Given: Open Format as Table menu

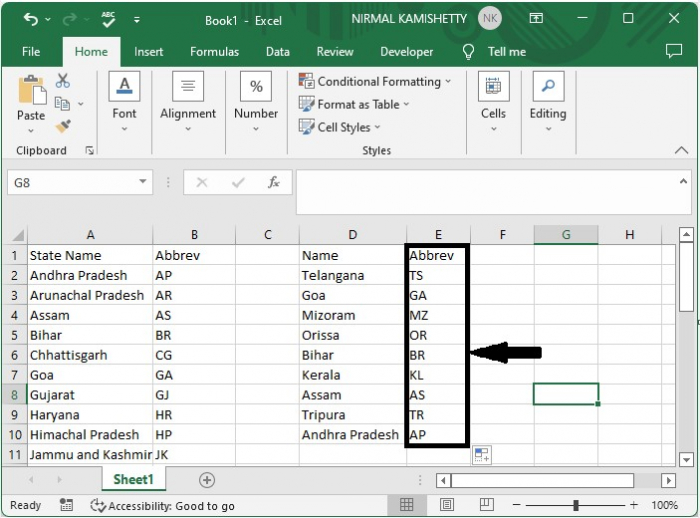Looking at the screenshot, I should pos(354,104).
